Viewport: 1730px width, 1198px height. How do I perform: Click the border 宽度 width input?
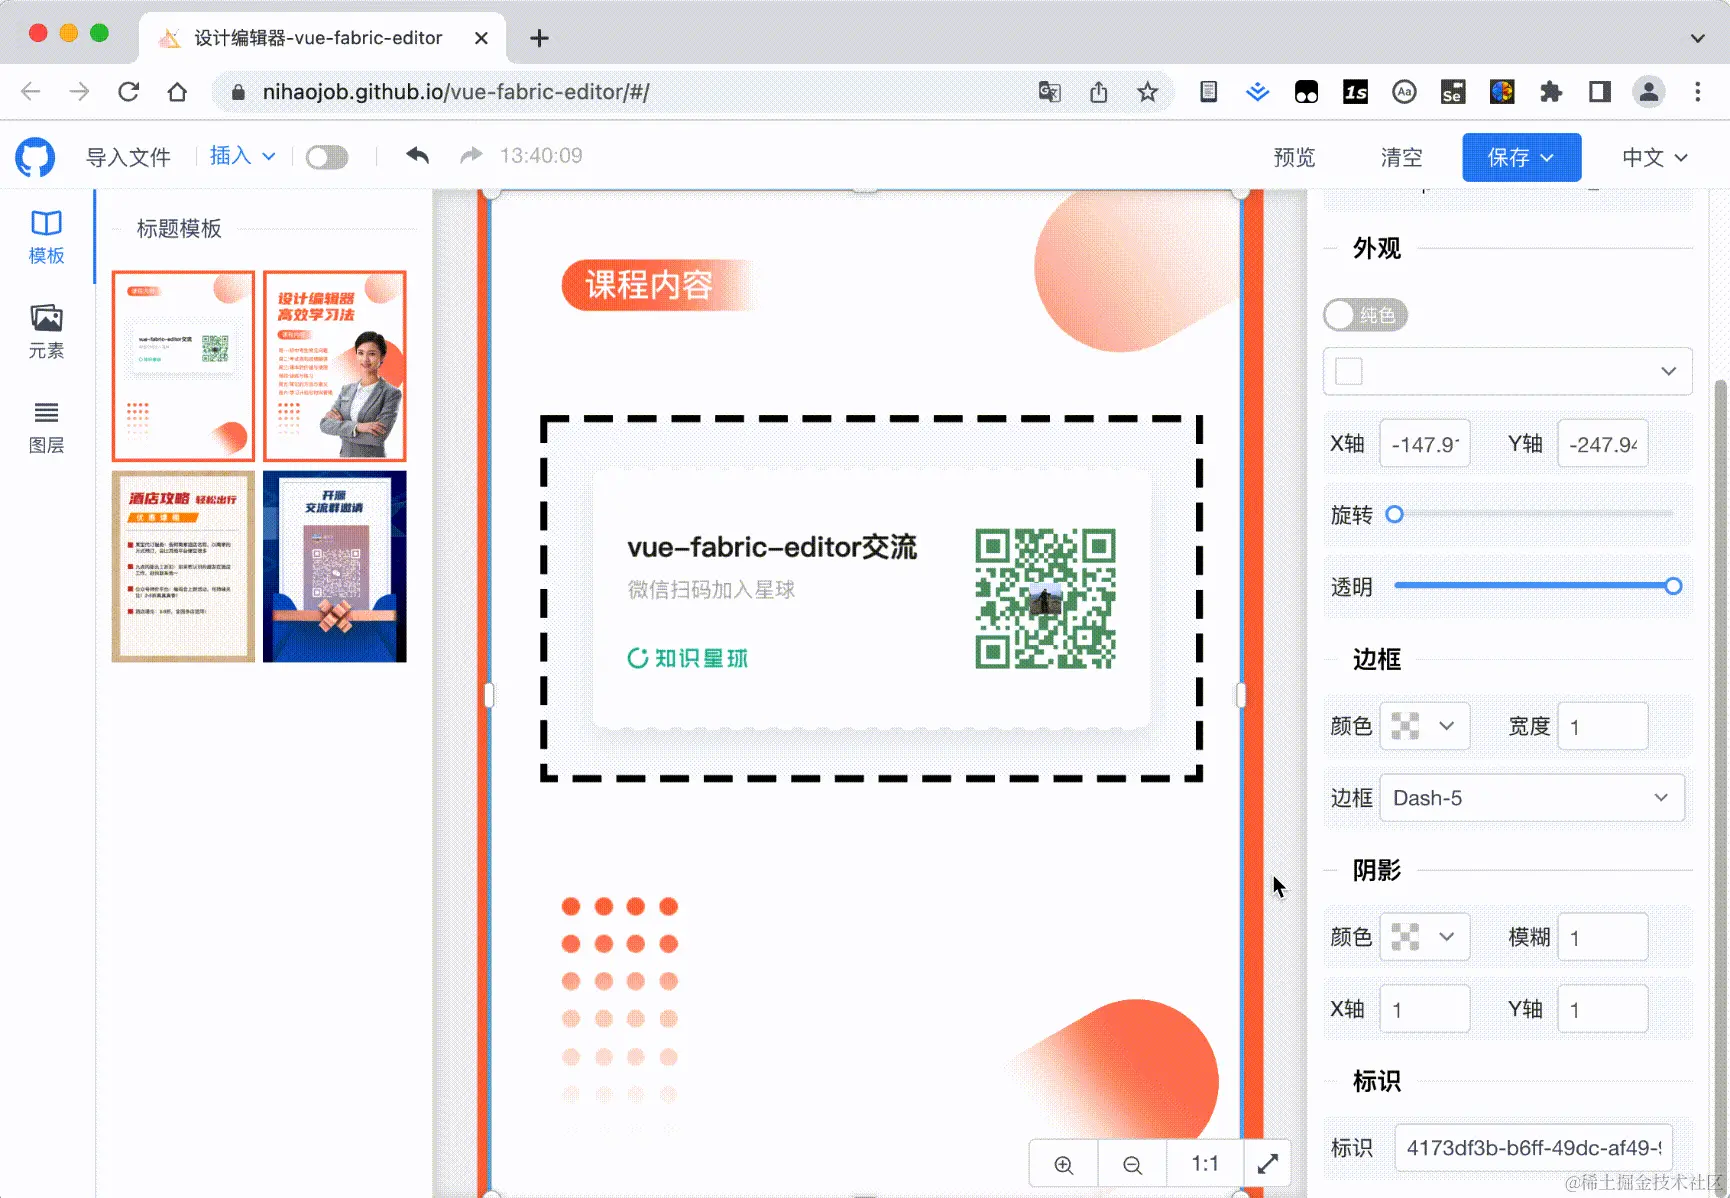[1602, 726]
